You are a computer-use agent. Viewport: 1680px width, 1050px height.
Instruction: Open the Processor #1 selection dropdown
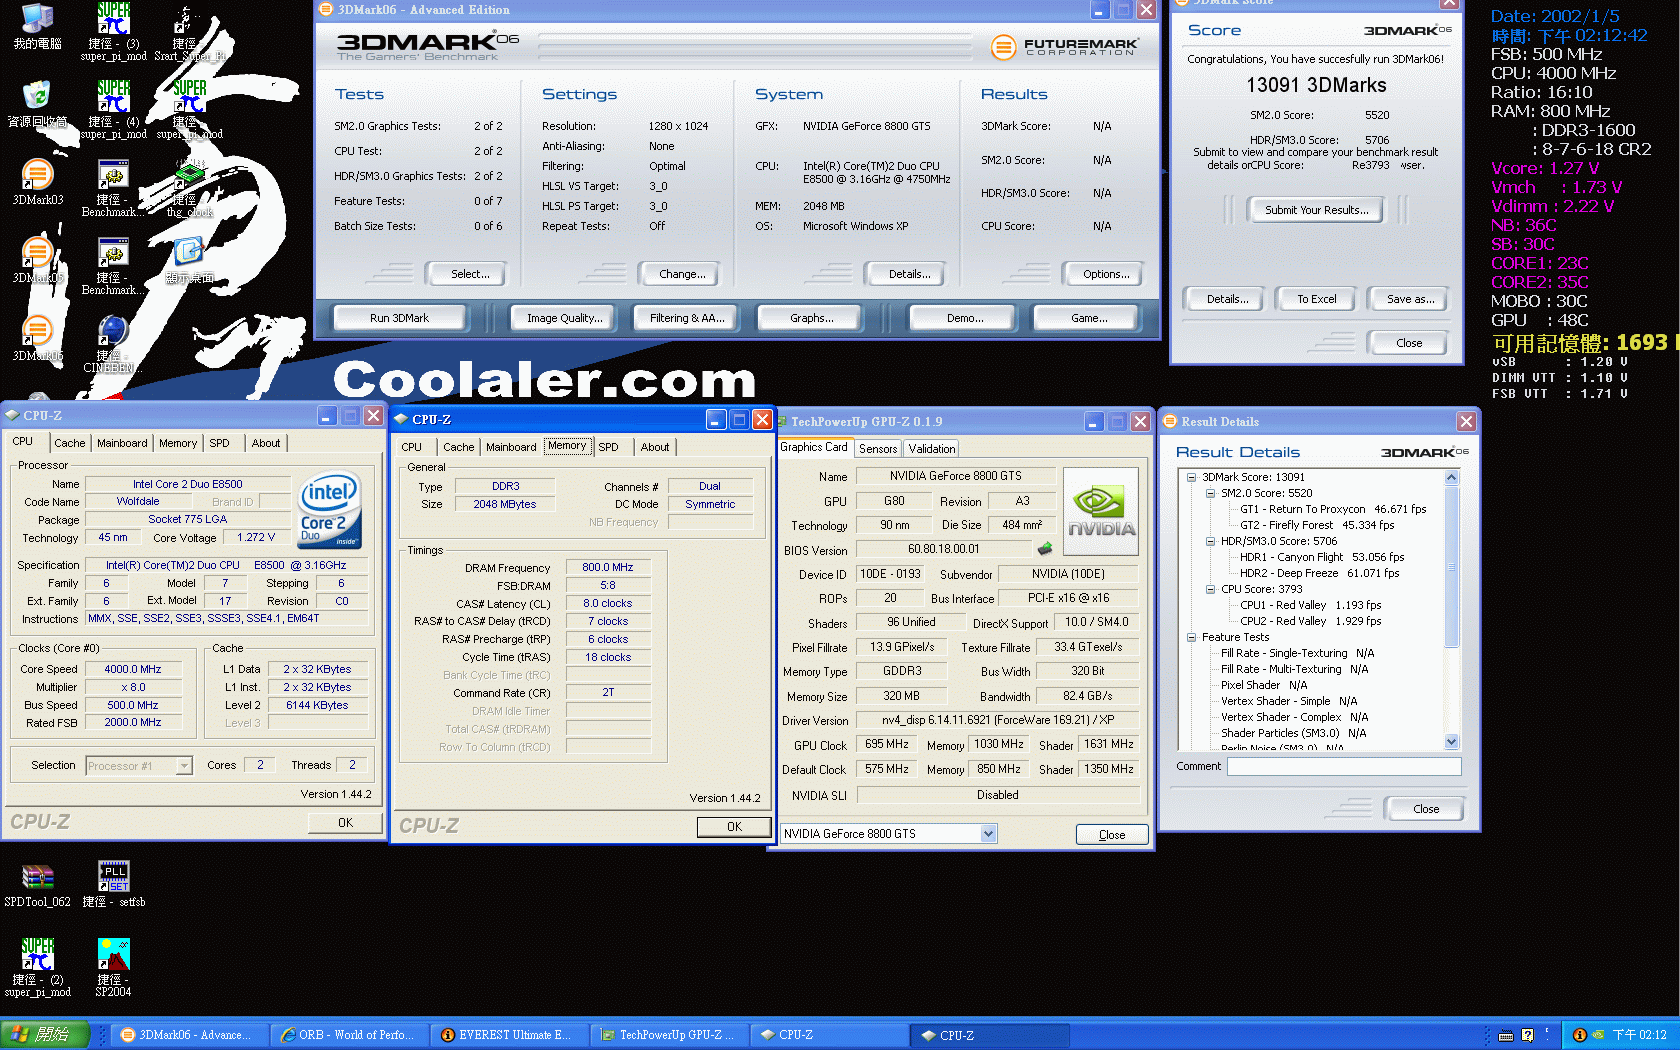(x=184, y=766)
